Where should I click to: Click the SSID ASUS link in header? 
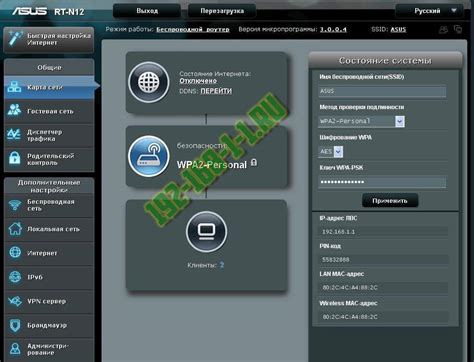tap(398, 29)
